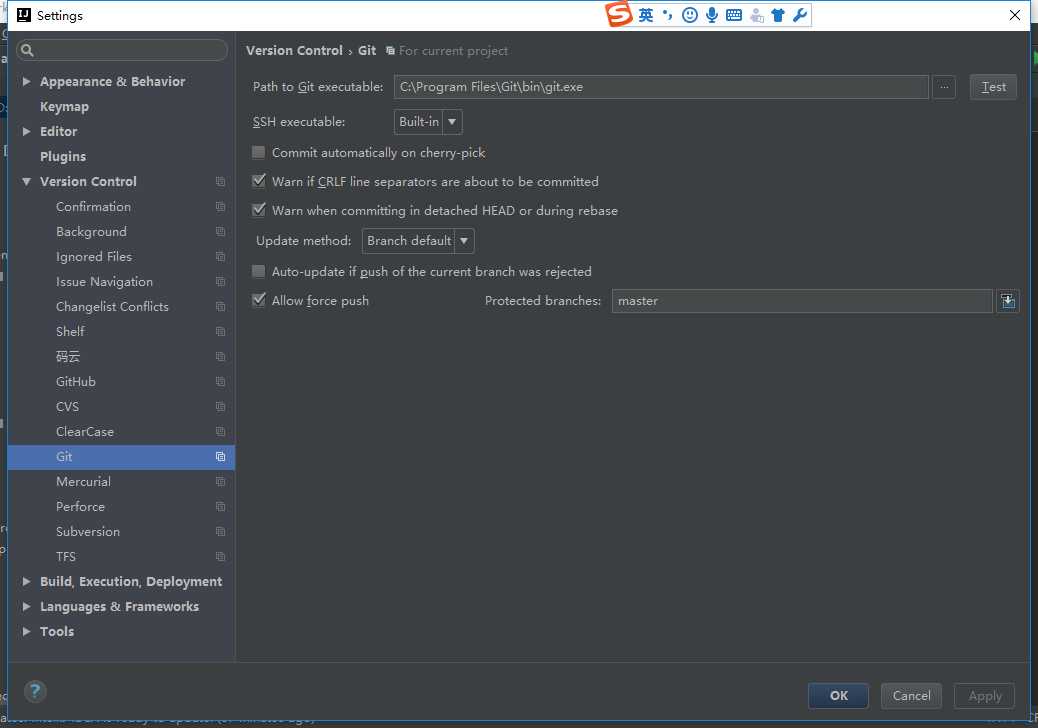Click the Sogou emoji smiley icon

(690, 15)
